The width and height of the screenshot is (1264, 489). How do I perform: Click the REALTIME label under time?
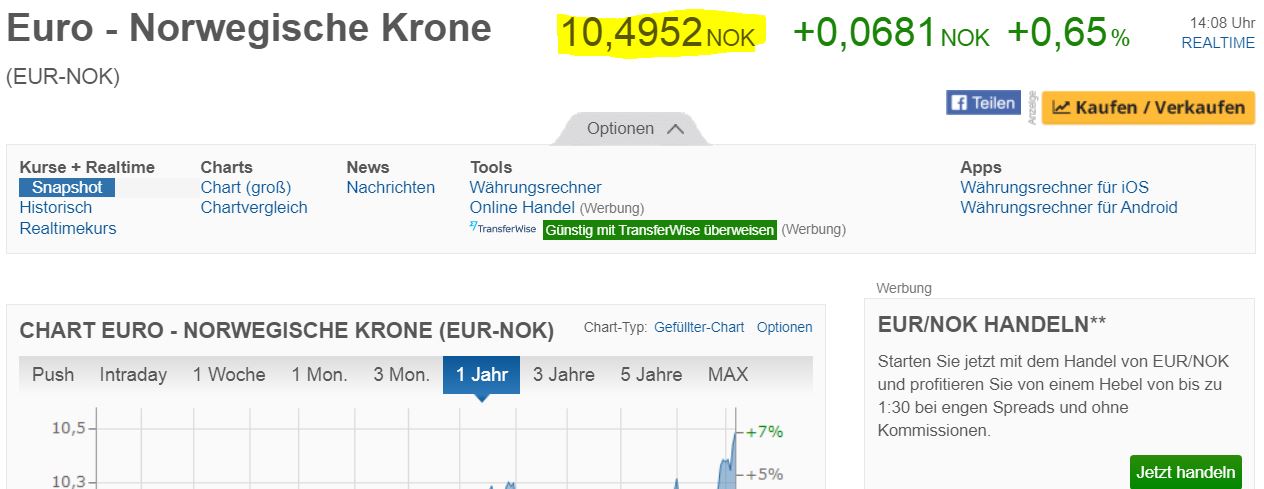[x=1217, y=43]
